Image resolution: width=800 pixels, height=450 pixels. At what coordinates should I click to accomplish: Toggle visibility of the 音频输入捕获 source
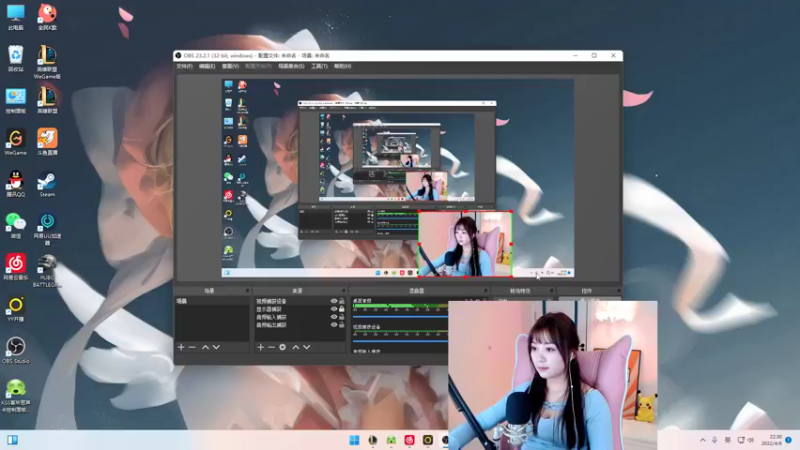(334, 317)
